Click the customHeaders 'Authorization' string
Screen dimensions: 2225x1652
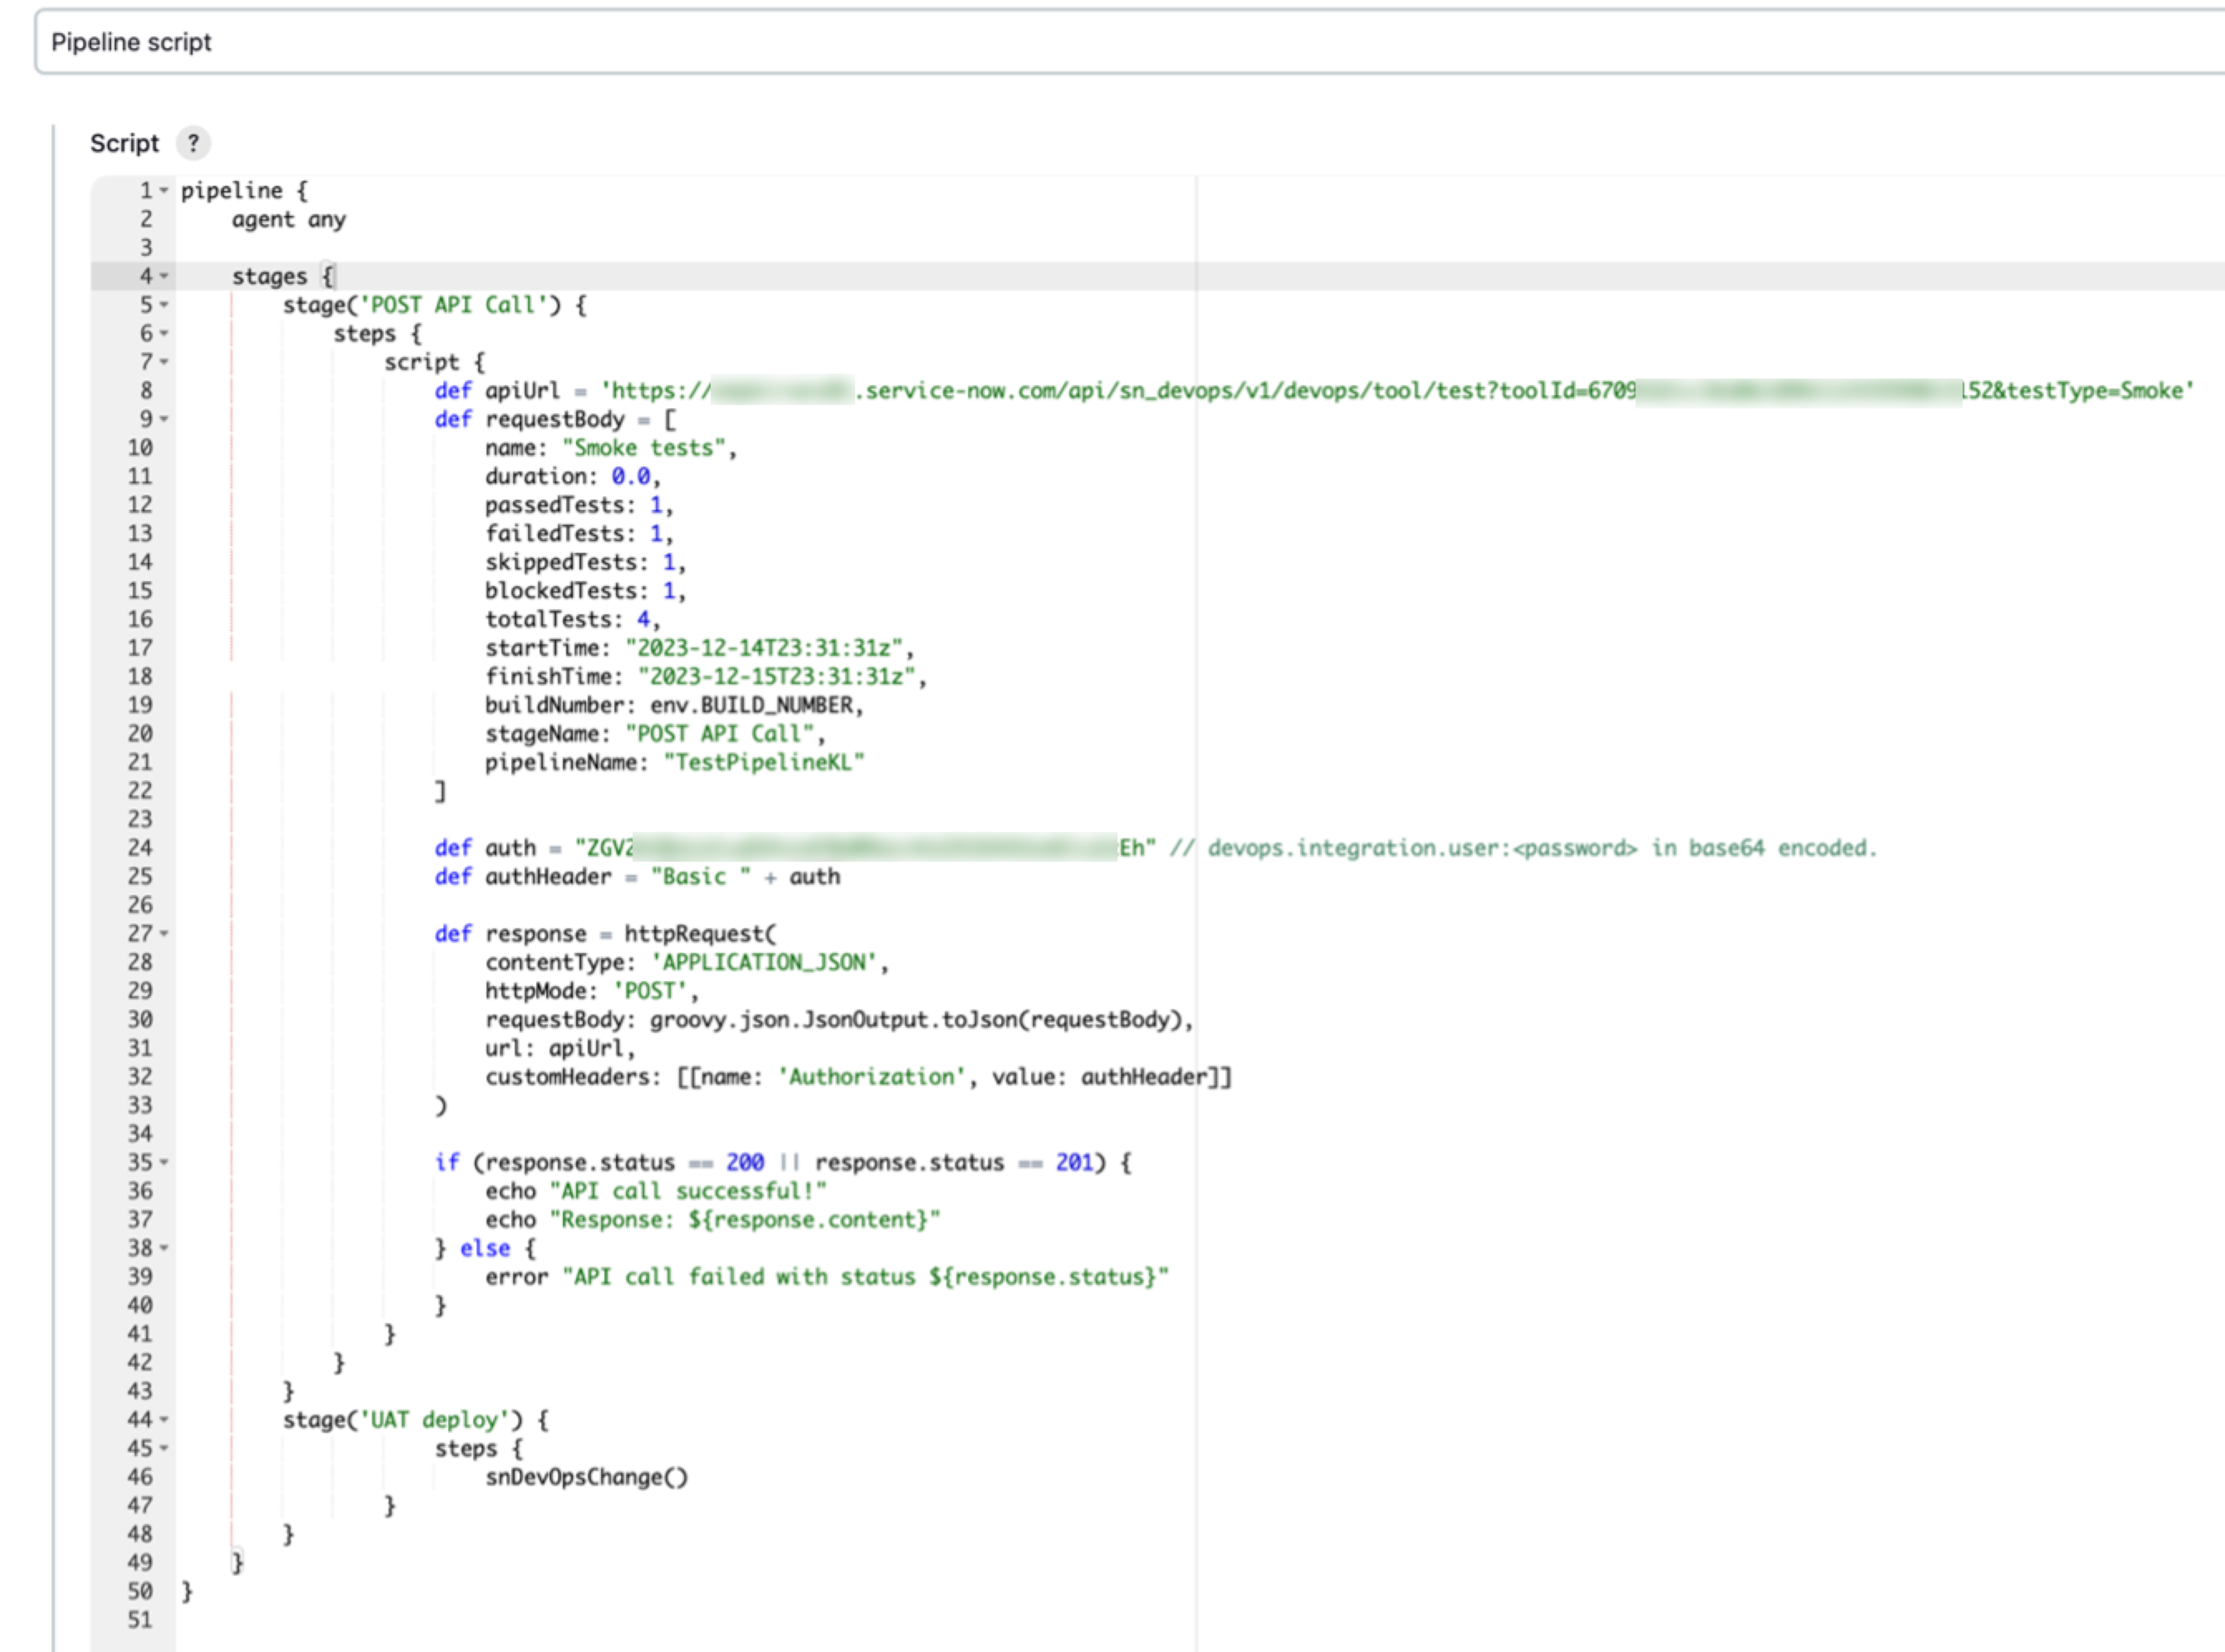point(871,1077)
